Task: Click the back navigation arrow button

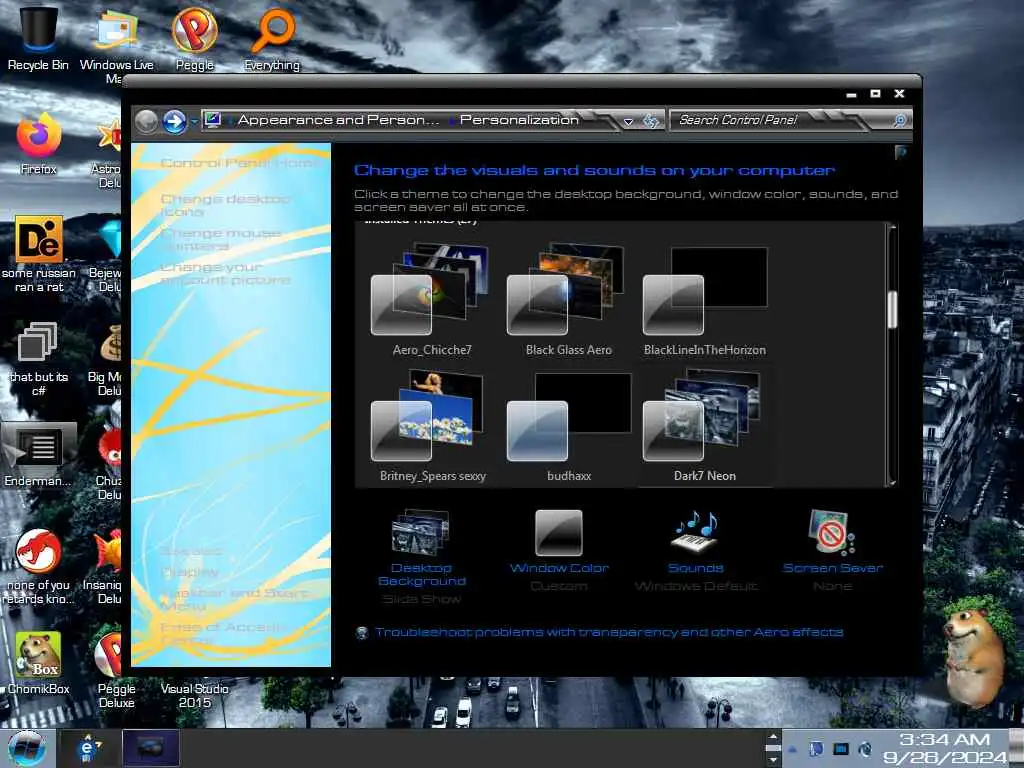Action: click(146, 121)
